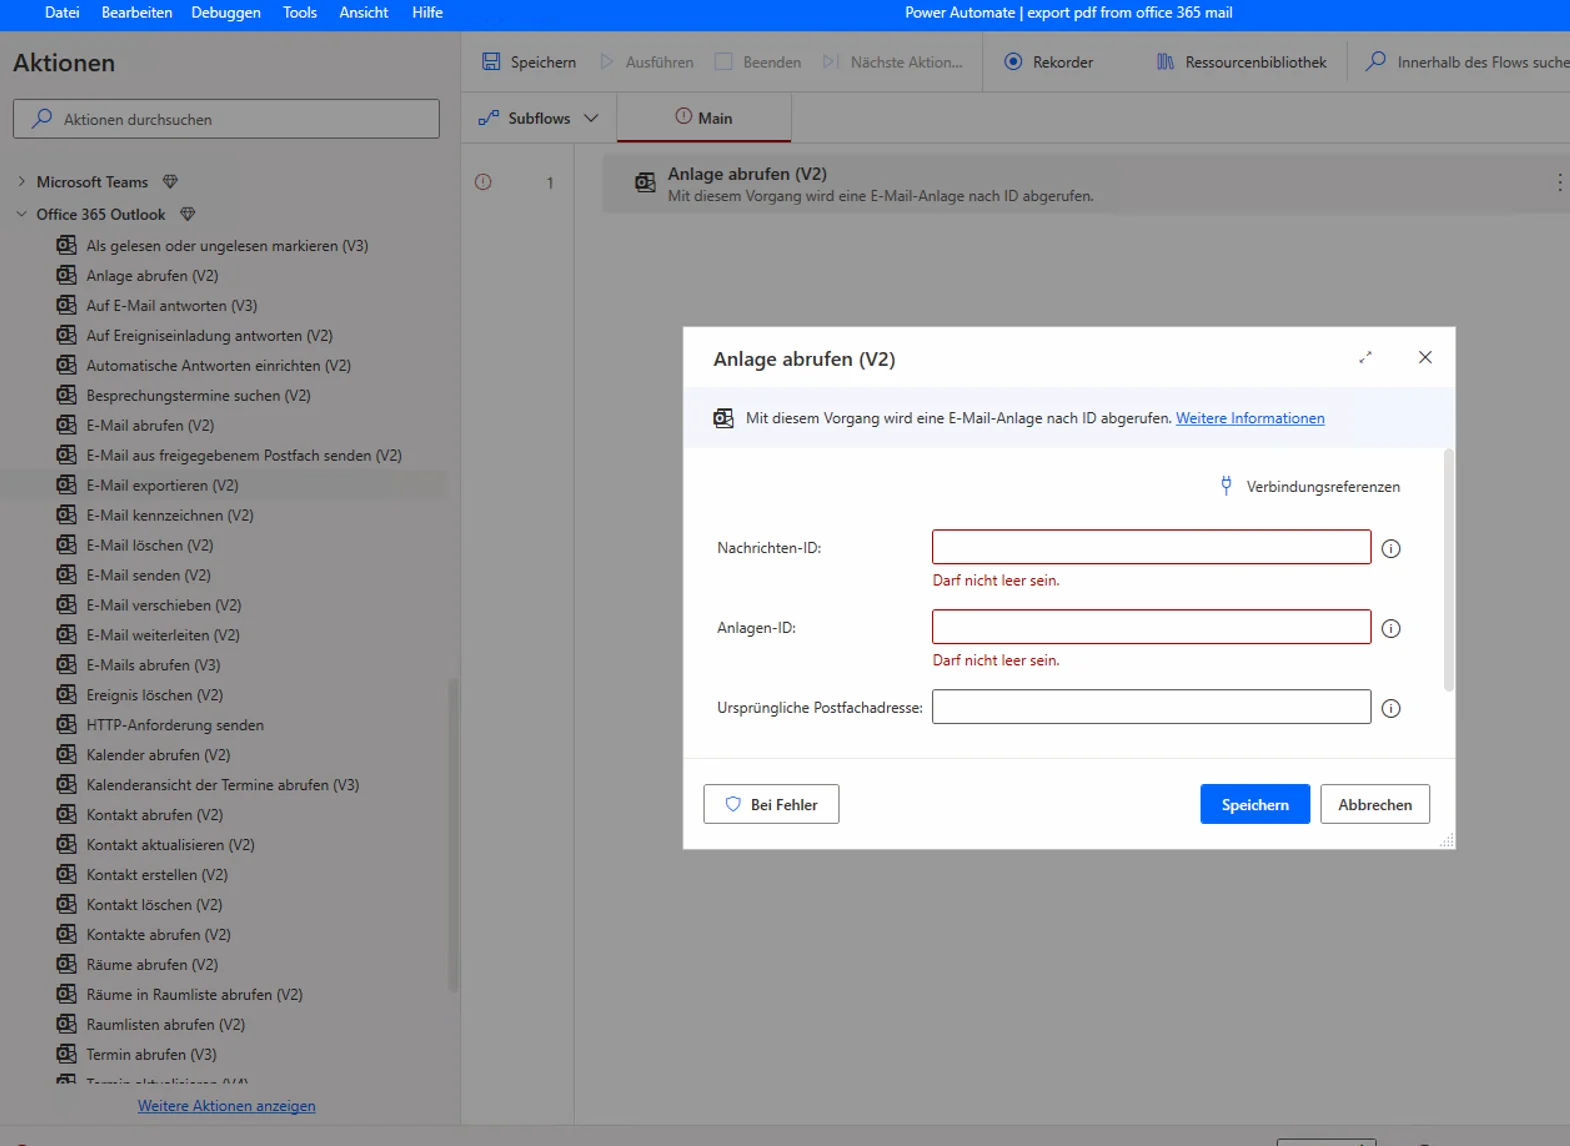The width and height of the screenshot is (1570, 1146).
Task: Open the Datei menu
Action: click(x=62, y=13)
